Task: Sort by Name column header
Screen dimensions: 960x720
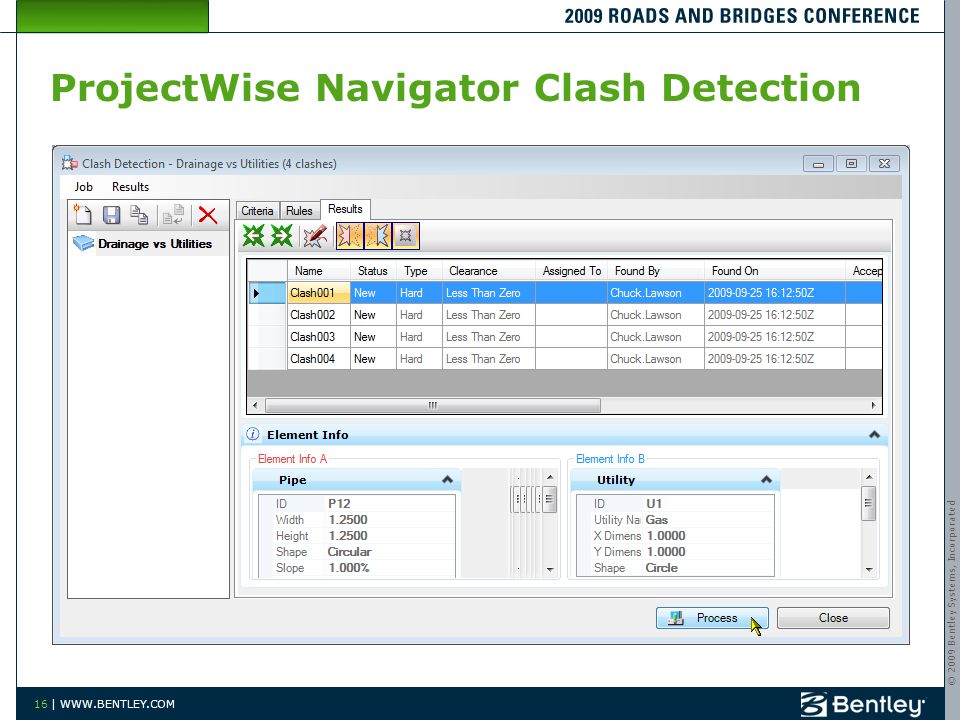Action: (x=319, y=271)
